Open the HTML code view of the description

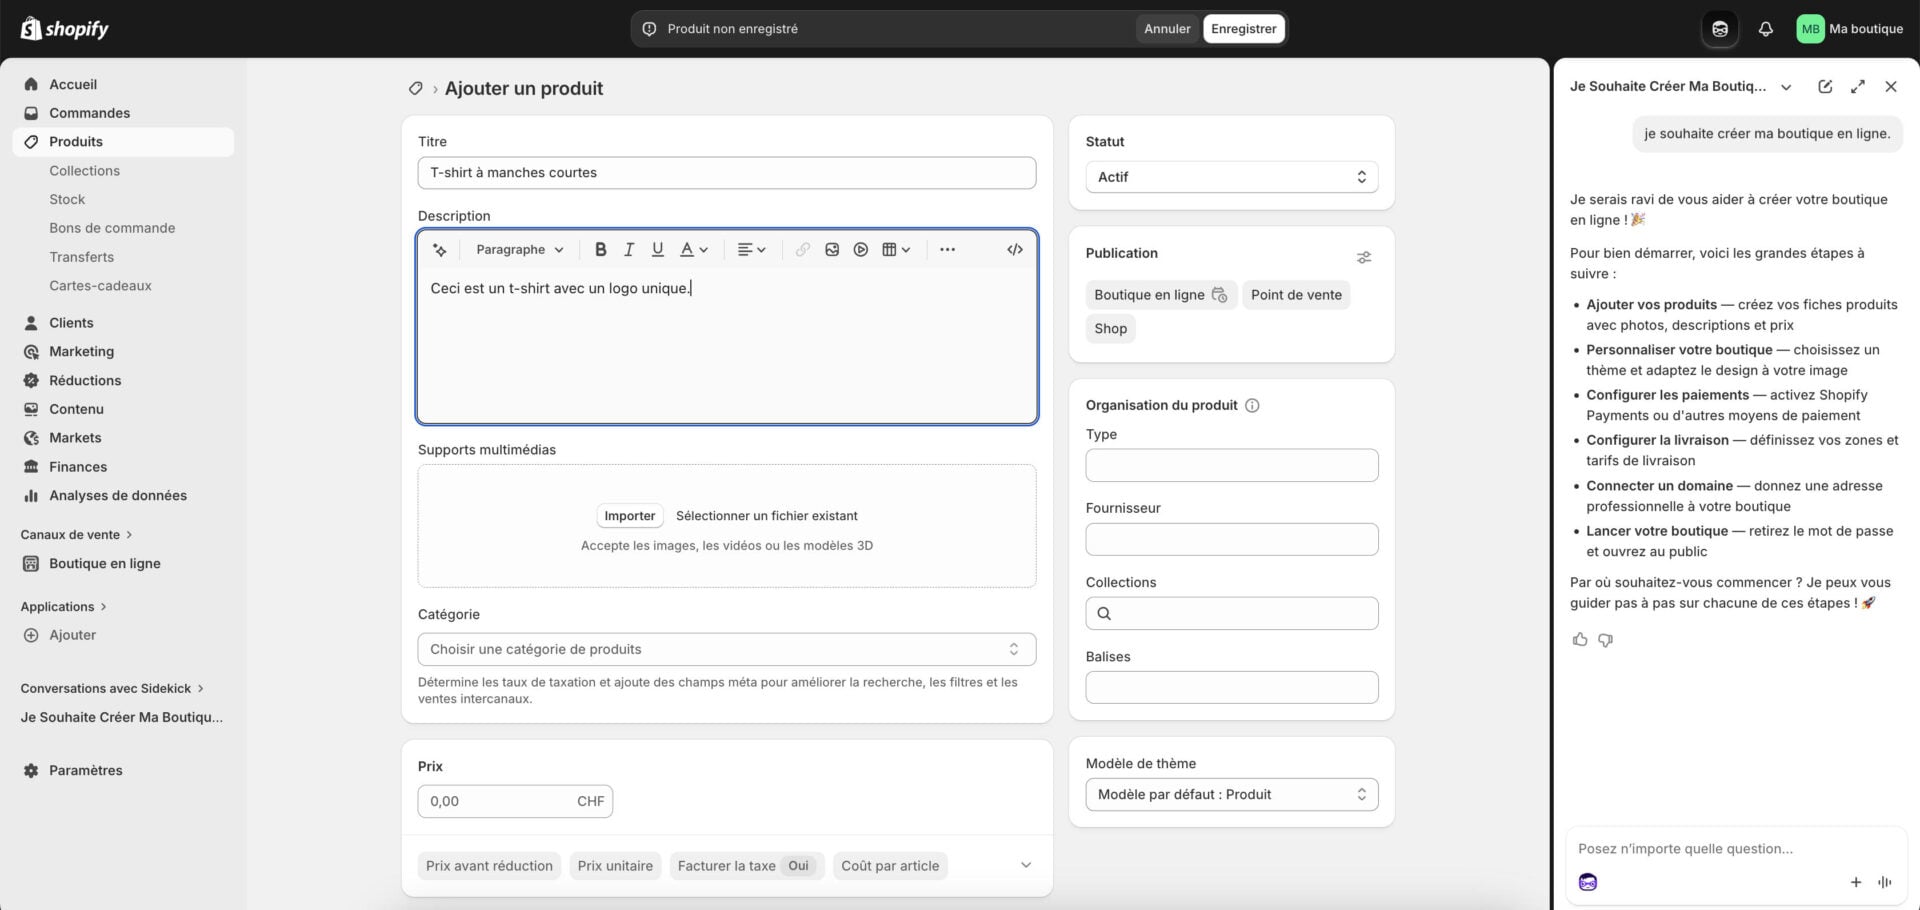point(1014,249)
